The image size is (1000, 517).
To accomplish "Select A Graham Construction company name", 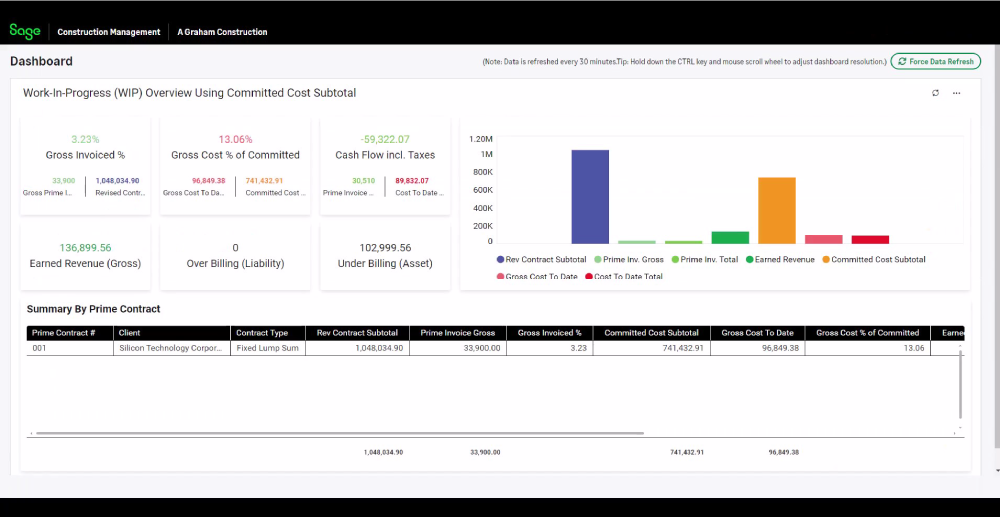I will coord(222,32).
